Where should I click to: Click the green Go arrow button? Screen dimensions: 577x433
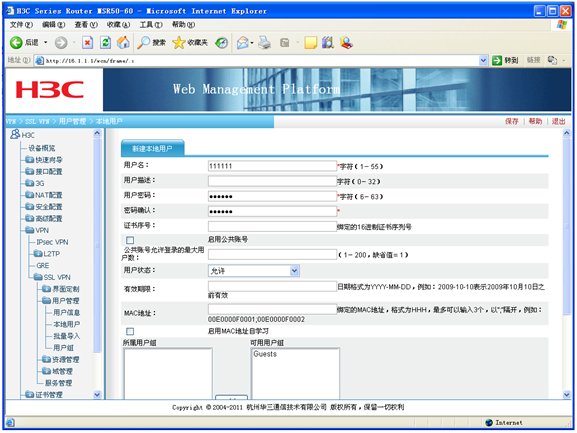click(497, 60)
